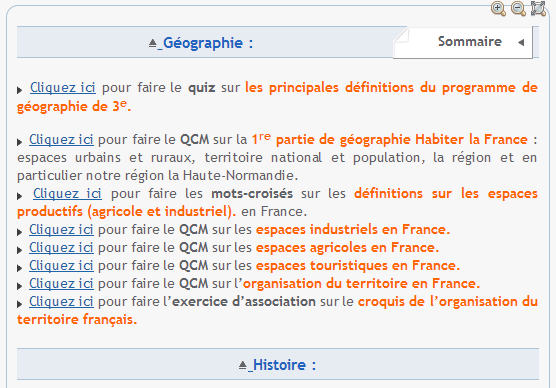Open the QCM link for espaces agricoles
The height and width of the screenshot is (388, 556).
point(61,248)
